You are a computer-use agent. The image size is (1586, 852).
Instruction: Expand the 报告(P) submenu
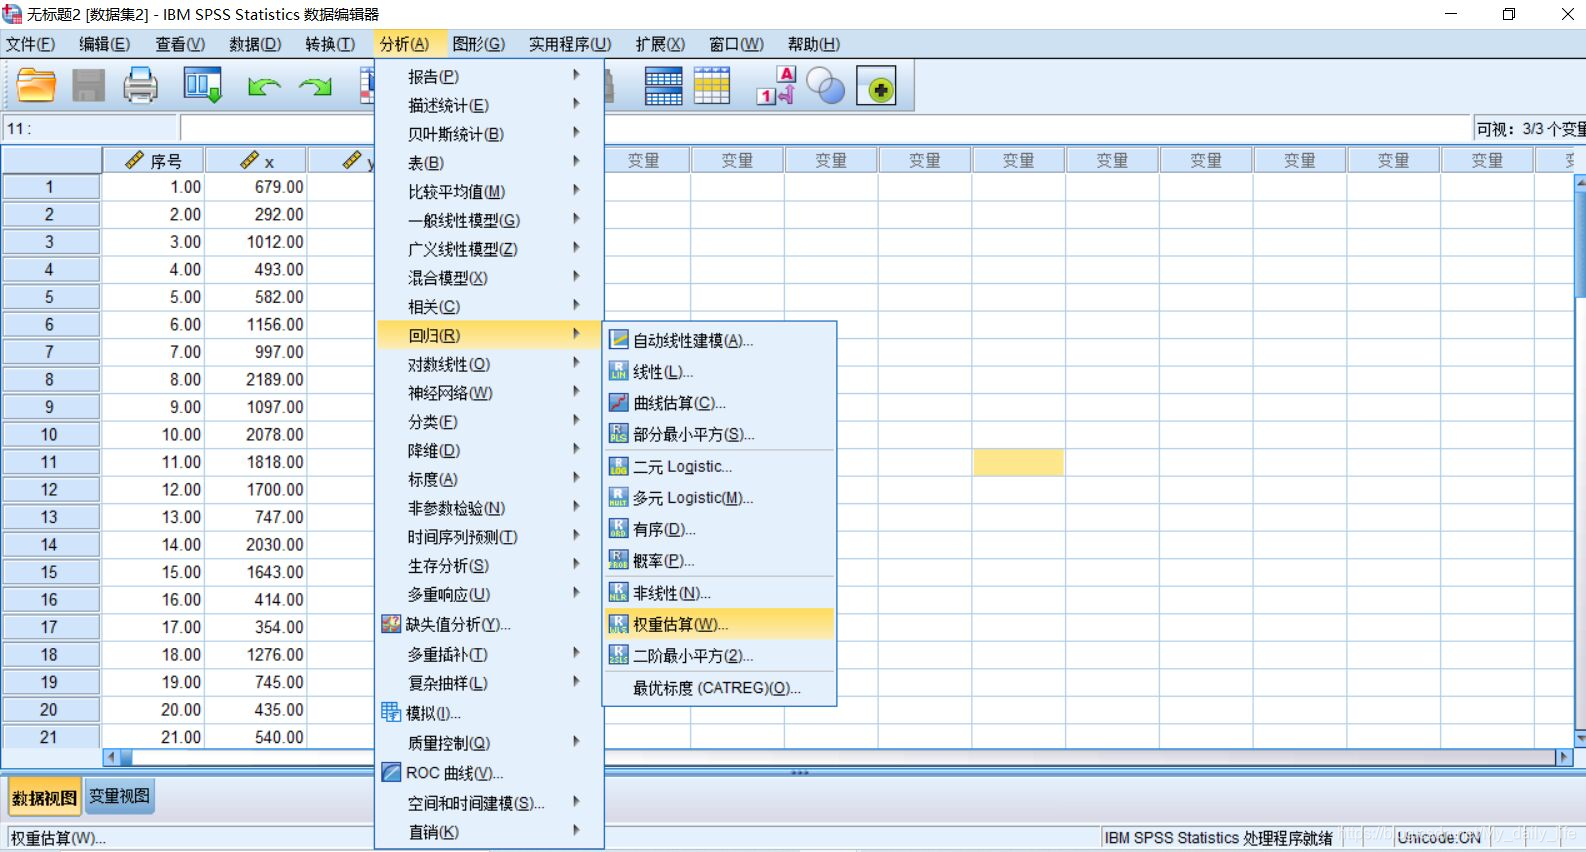pos(489,76)
